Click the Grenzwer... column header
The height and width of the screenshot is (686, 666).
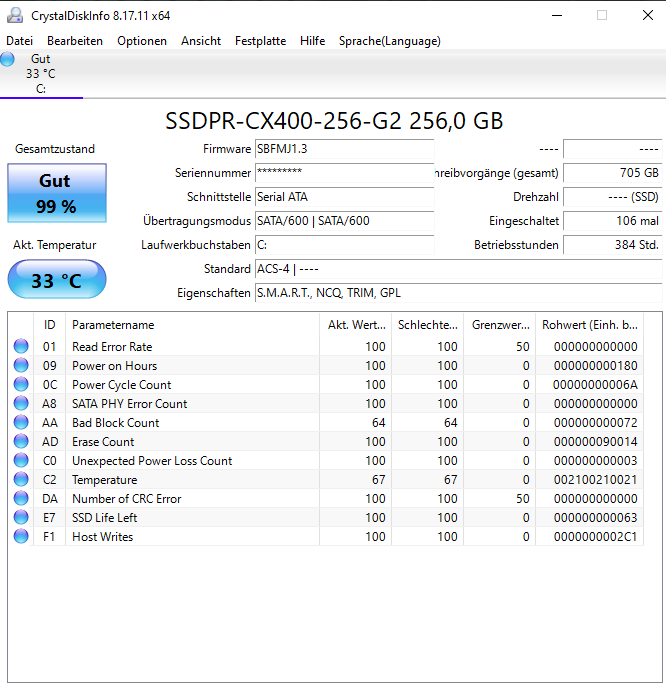pos(500,325)
